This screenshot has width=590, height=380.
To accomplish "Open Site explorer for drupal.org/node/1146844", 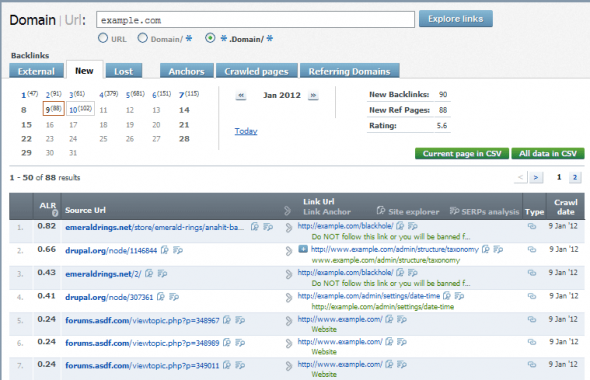I will 164,250.
